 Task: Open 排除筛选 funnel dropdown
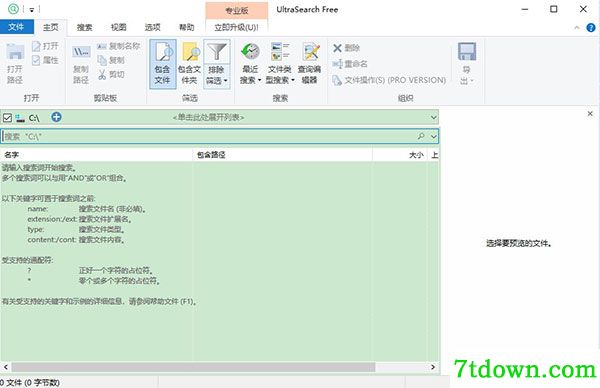[x=217, y=64]
